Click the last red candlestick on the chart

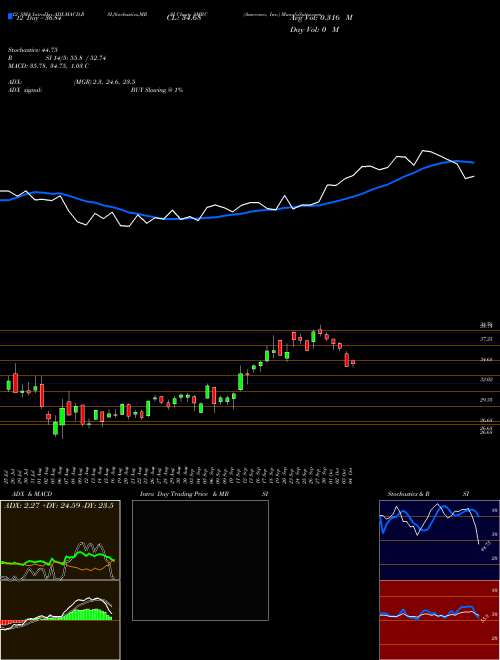(x=353, y=362)
